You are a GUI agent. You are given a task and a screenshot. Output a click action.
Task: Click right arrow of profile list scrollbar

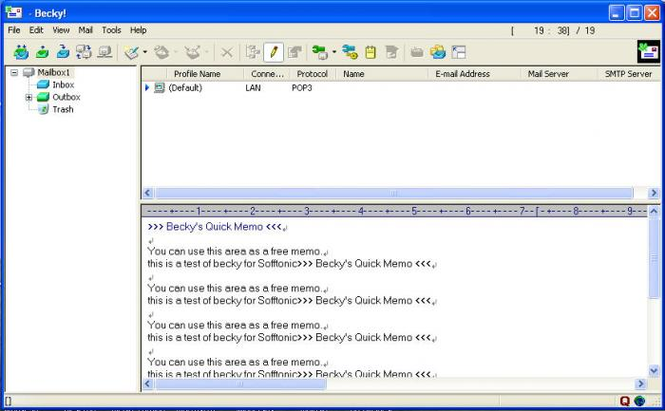click(x=654, y=193)
